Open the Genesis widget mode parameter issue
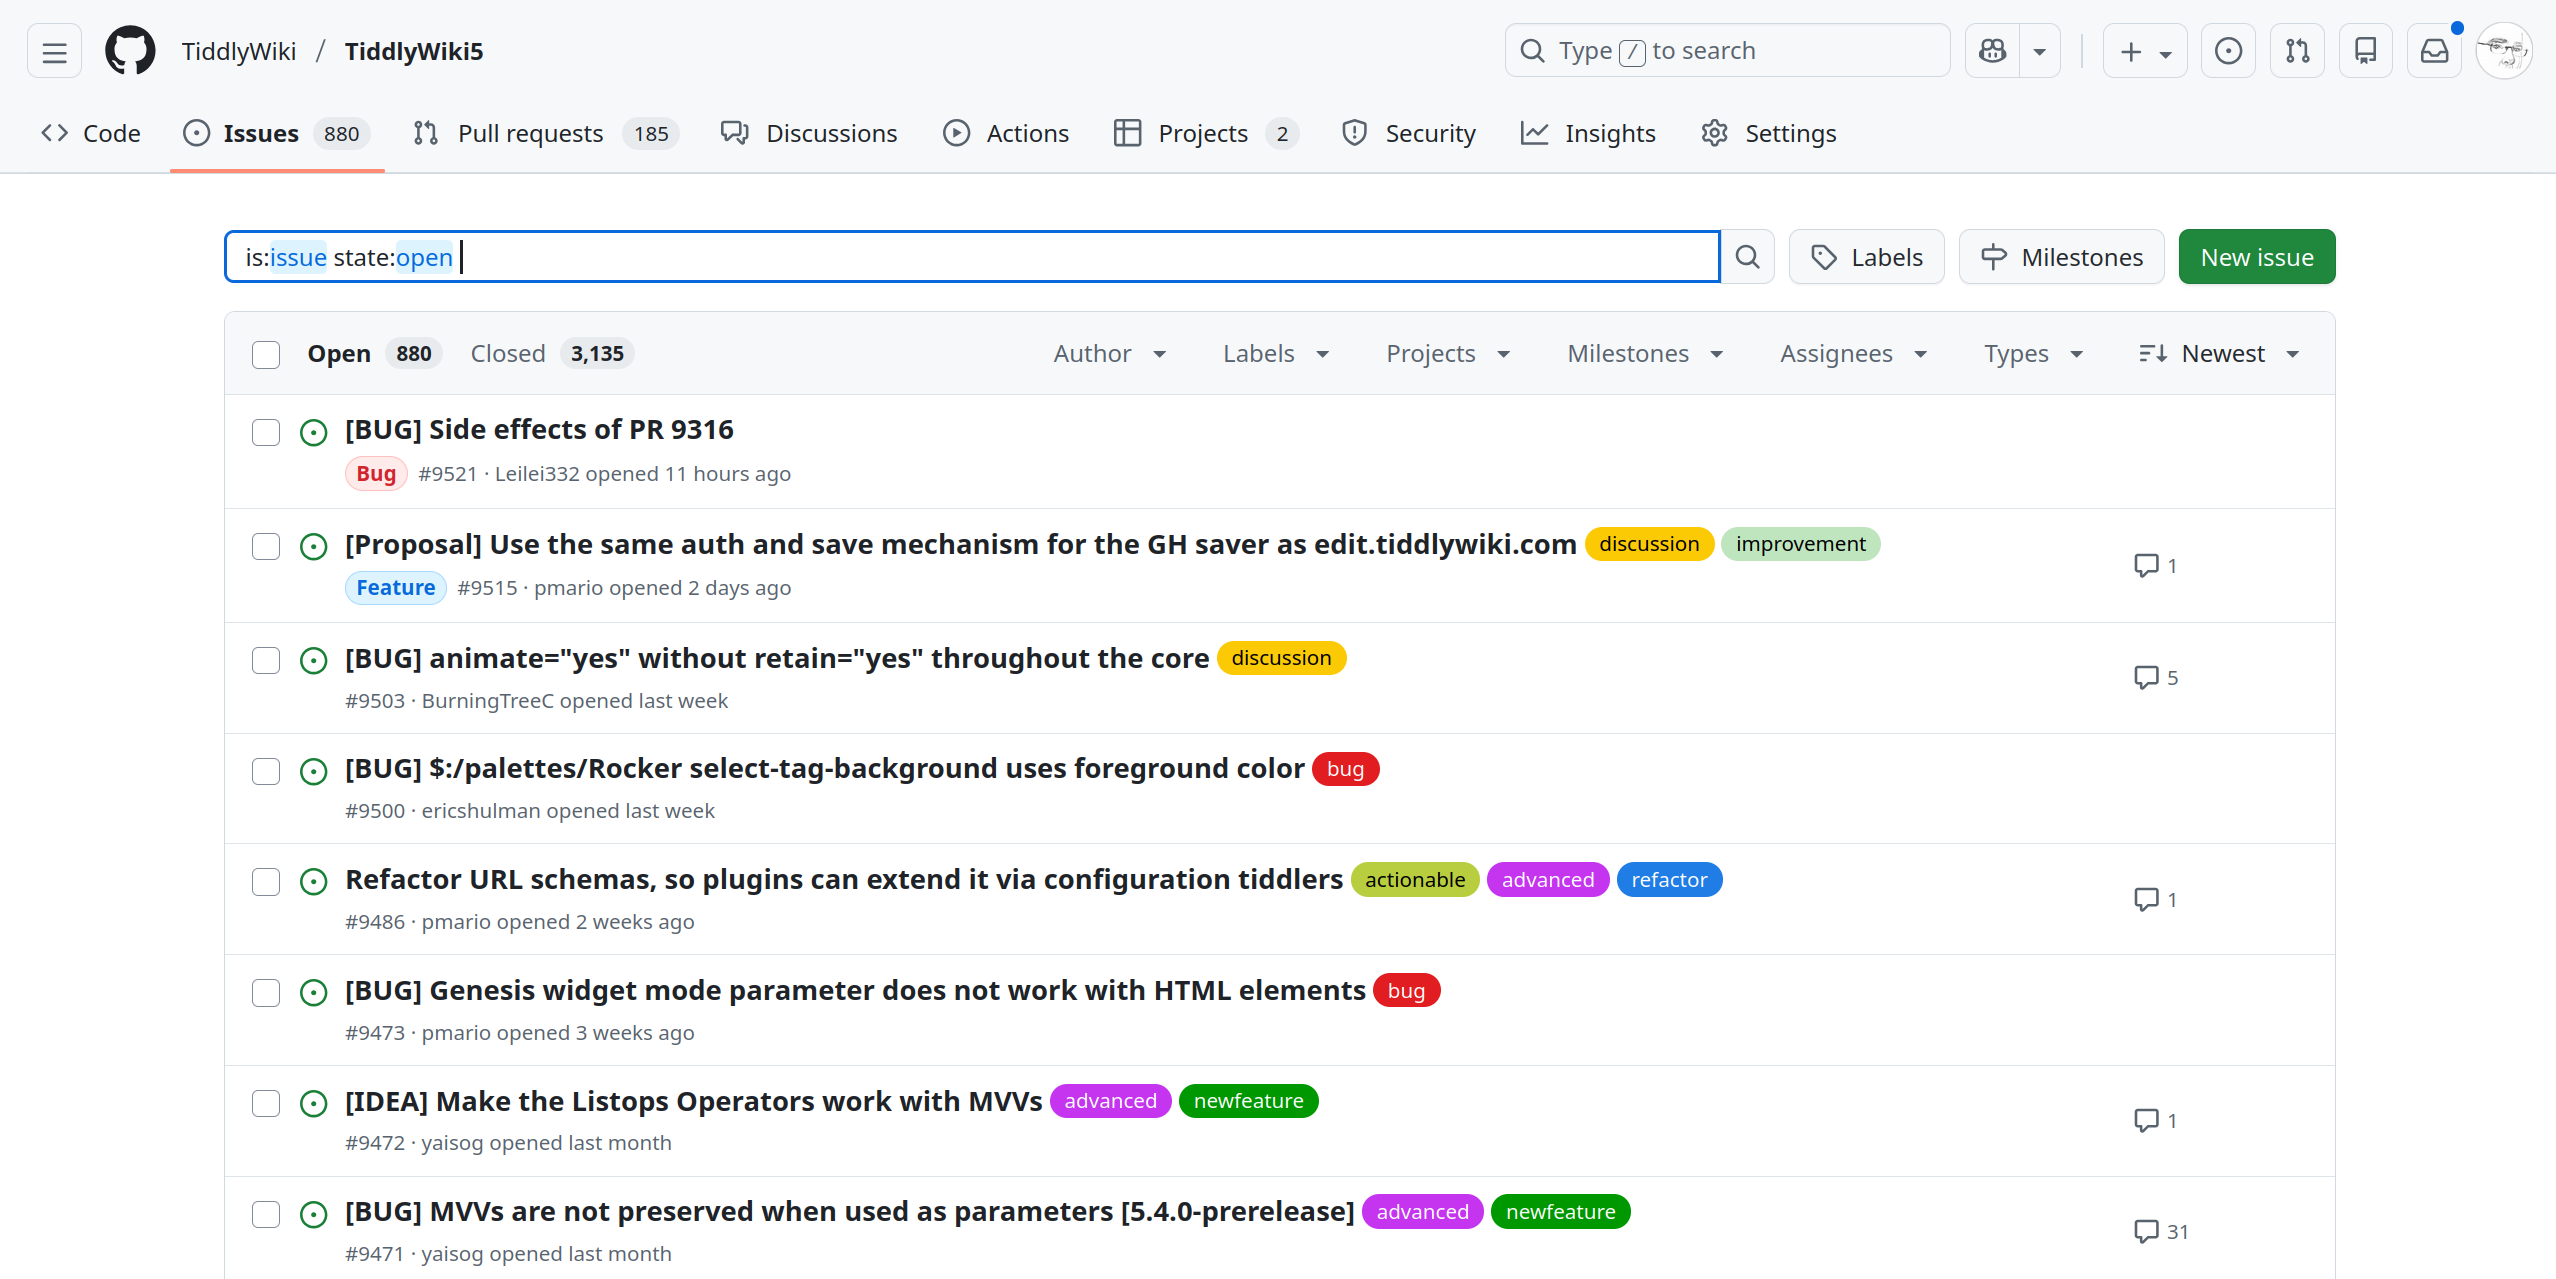 pyautogui.click(x=855, y=990)
